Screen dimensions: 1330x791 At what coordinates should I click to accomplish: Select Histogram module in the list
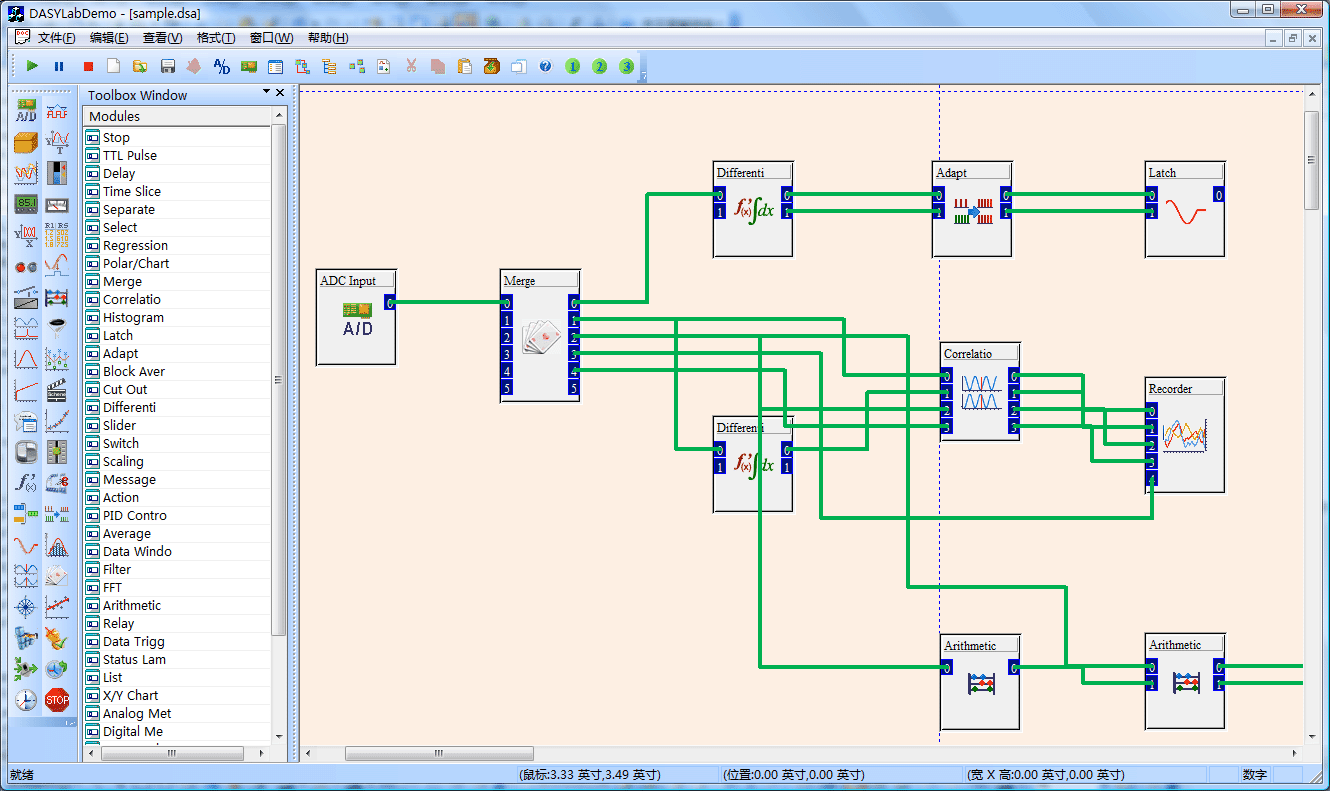point(133,317)
